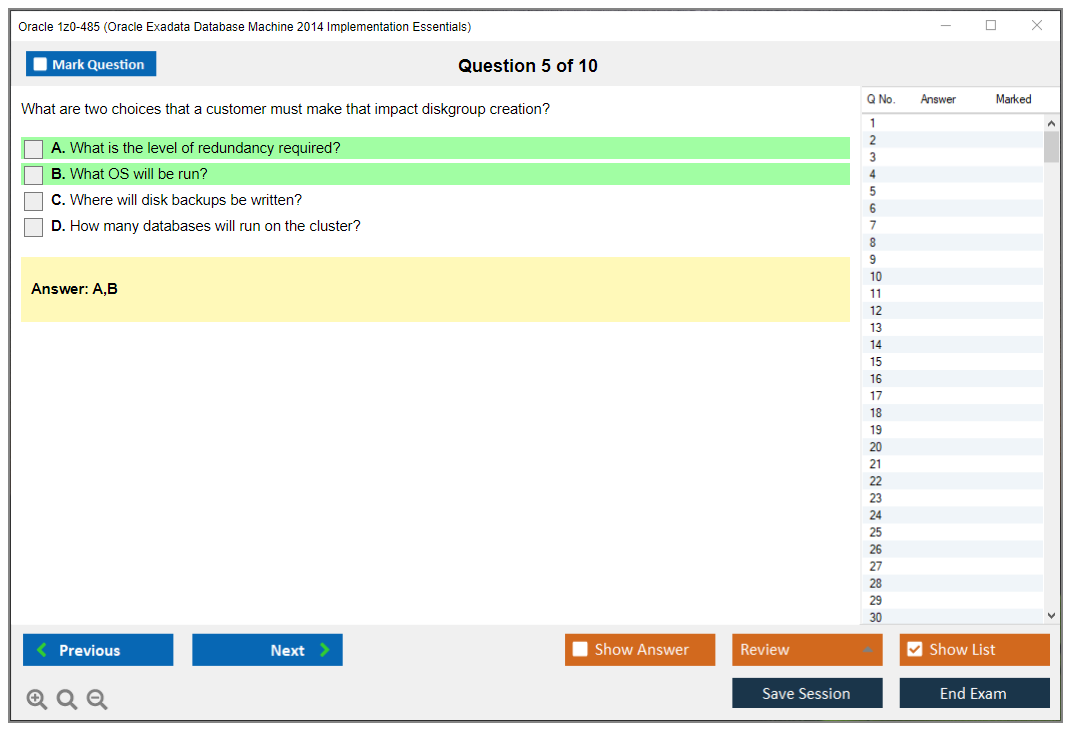Toggle the Mark Question checkbox

(x=40, y=64)
